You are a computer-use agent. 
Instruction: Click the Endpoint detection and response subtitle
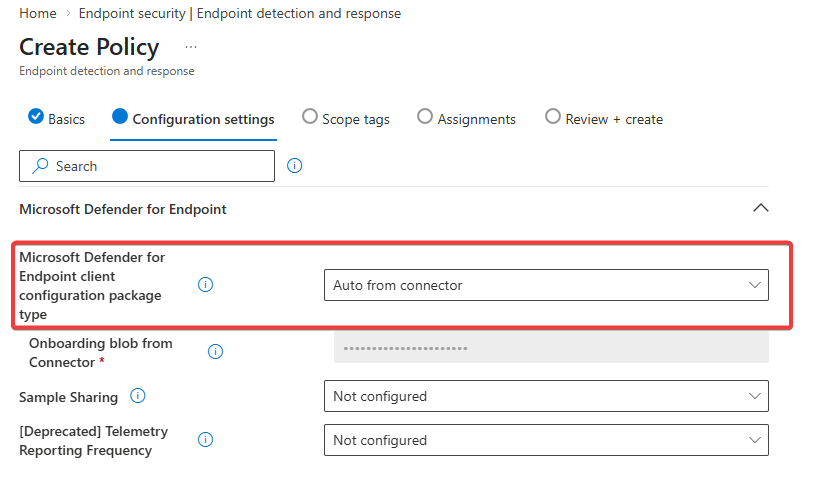tap(107, 71)
